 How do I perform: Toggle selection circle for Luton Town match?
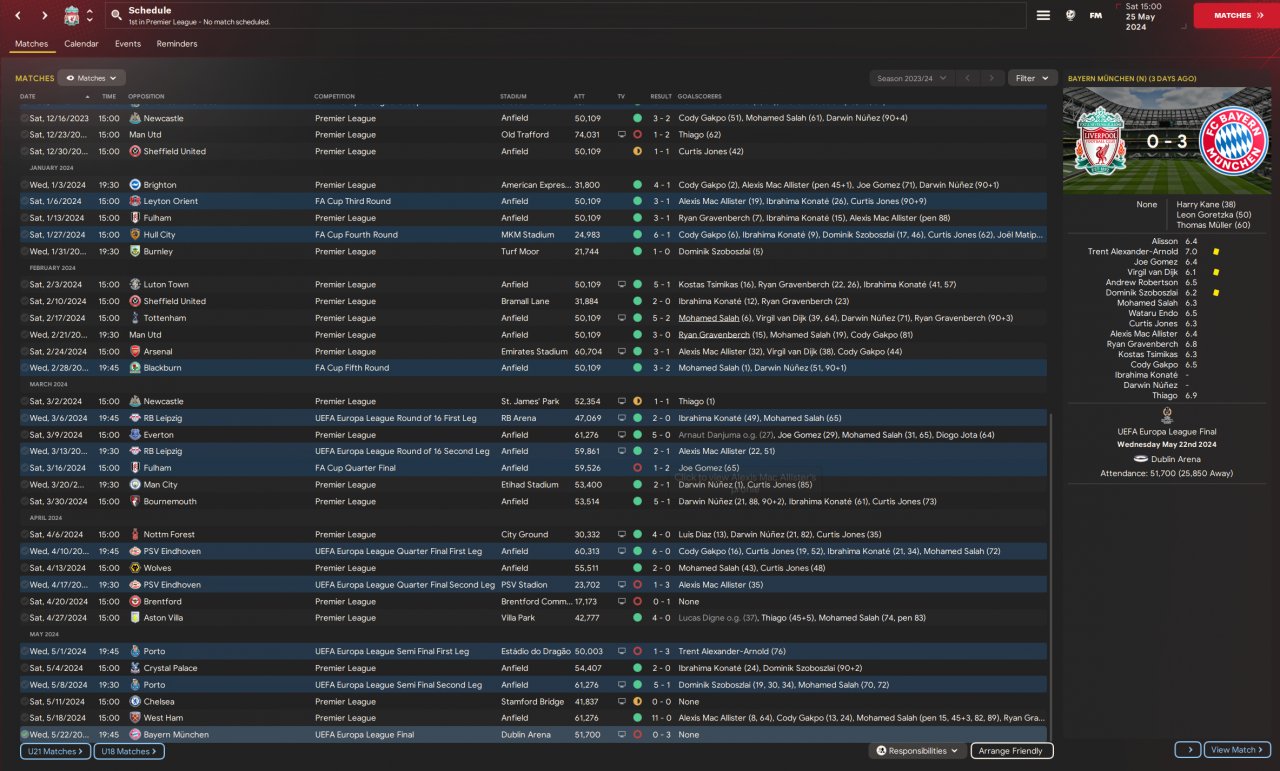click(x=24, y=285)
